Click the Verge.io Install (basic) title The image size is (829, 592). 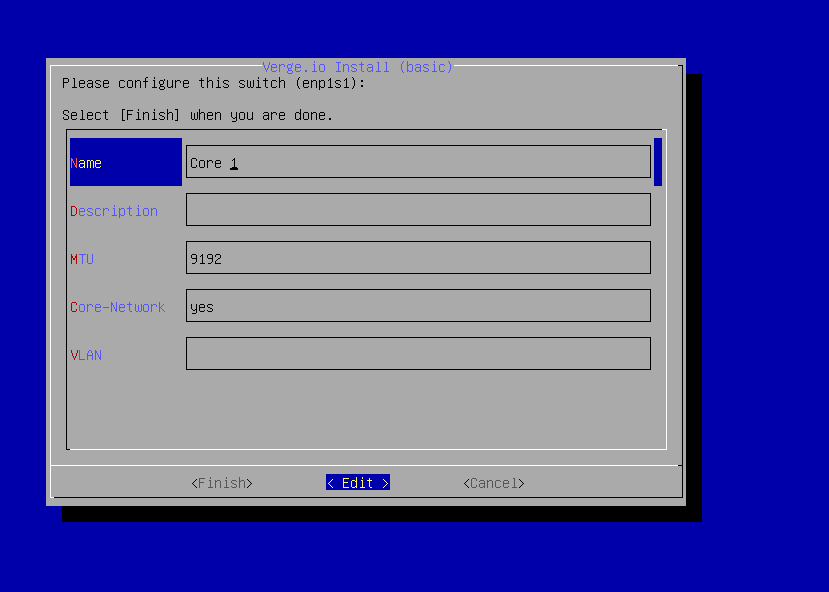click(x=357, y=67)
